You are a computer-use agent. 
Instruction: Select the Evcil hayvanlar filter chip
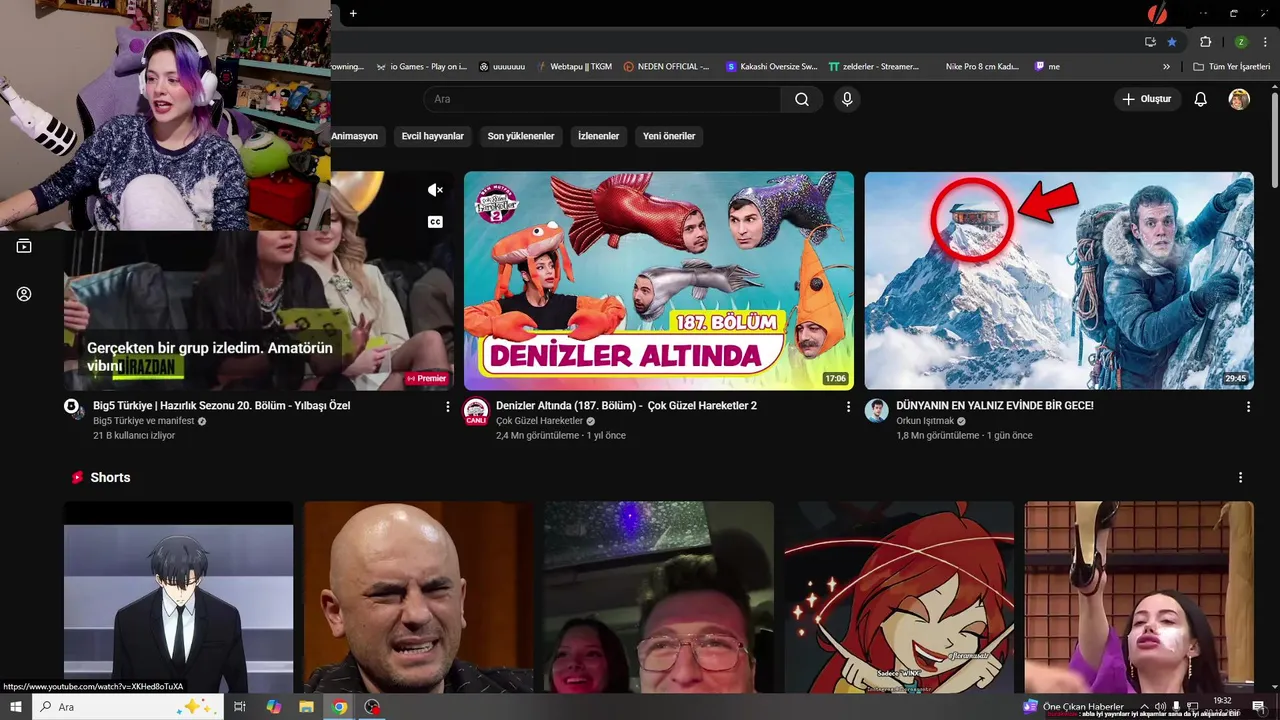tap(433, 136)
